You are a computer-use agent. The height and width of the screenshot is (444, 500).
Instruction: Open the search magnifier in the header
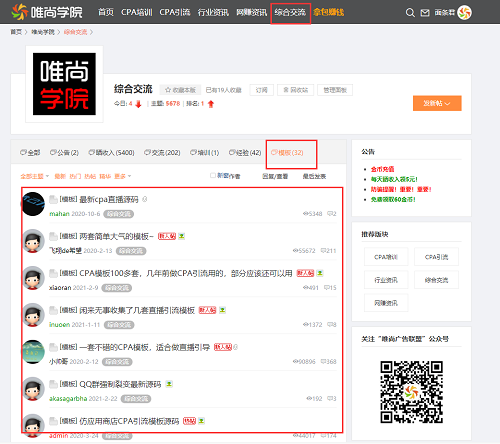click(410, 13)
